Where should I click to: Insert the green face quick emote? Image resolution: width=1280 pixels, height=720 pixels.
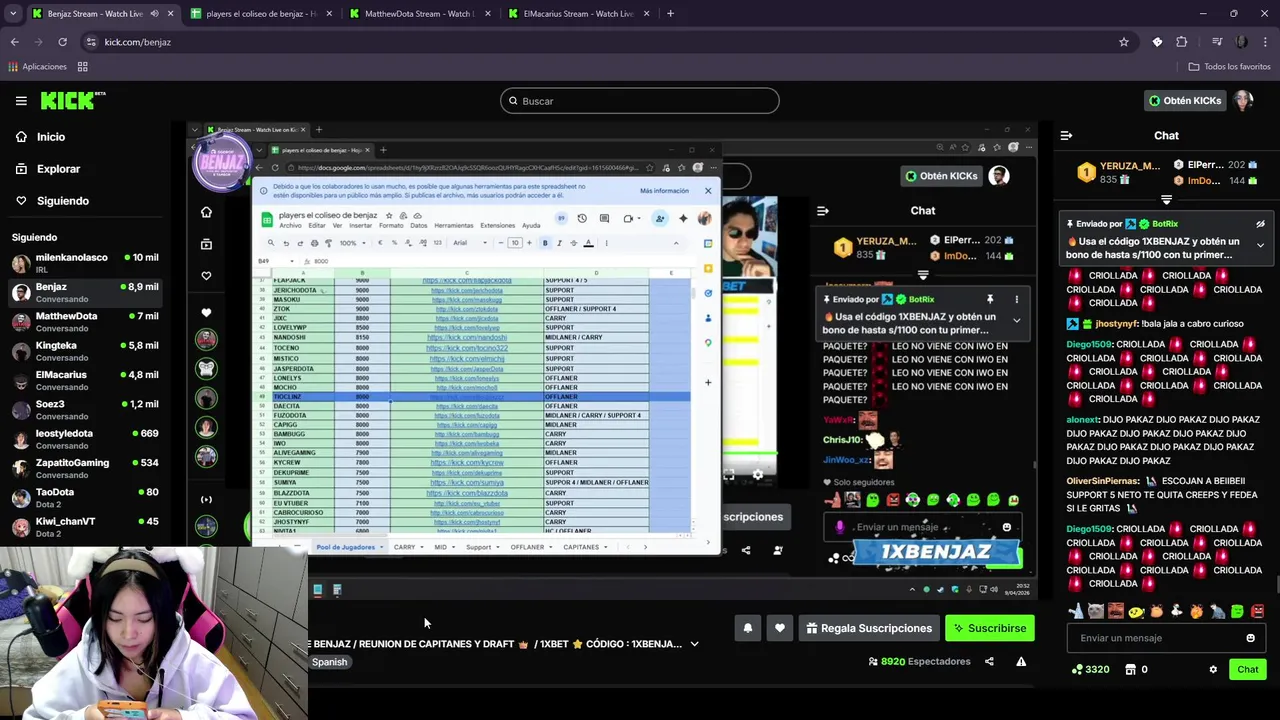[1237, 611]
